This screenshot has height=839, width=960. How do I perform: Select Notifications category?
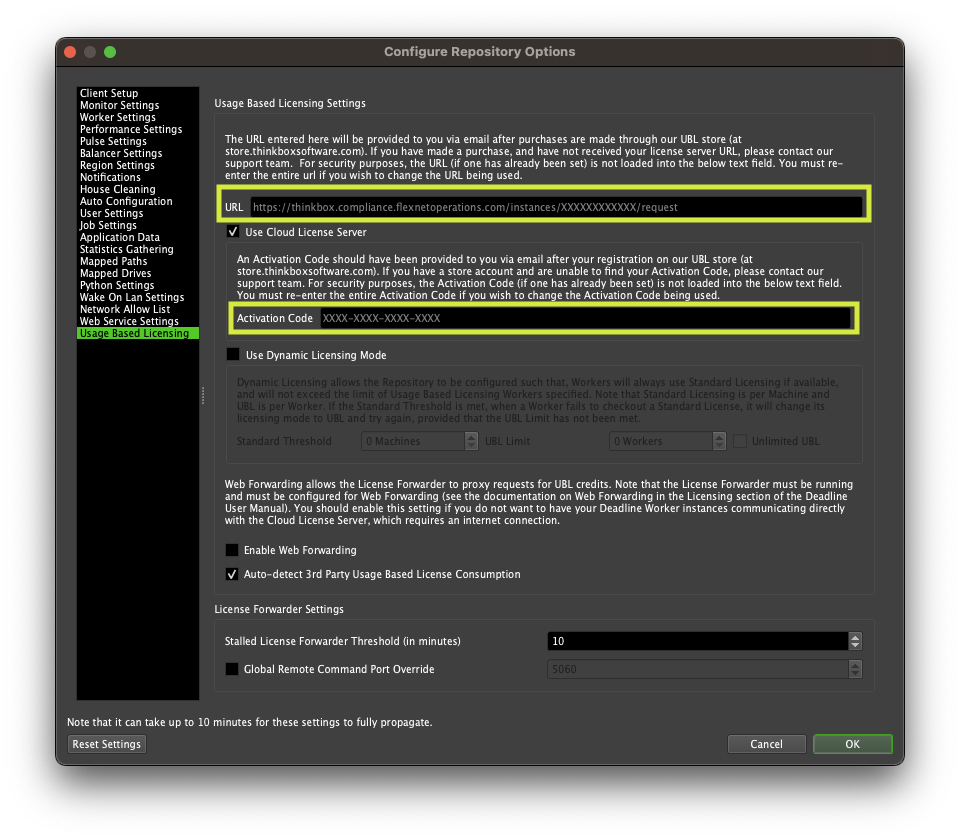point(138,177)
